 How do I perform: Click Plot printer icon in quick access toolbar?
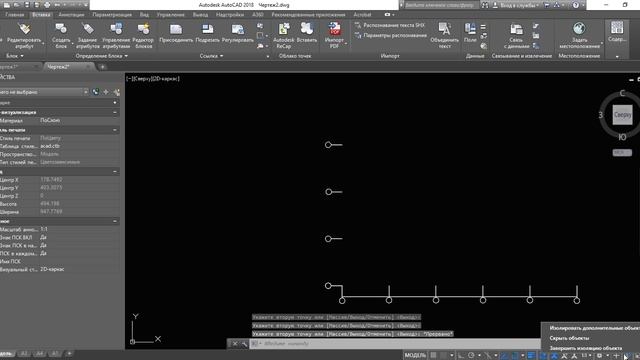pos(47,5)
